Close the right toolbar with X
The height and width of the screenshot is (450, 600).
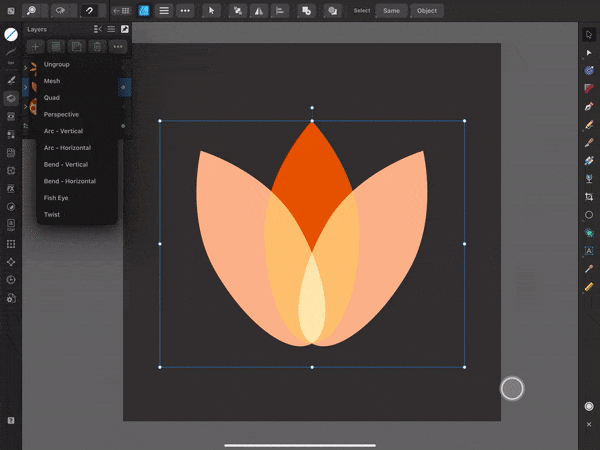coord(589,424)
